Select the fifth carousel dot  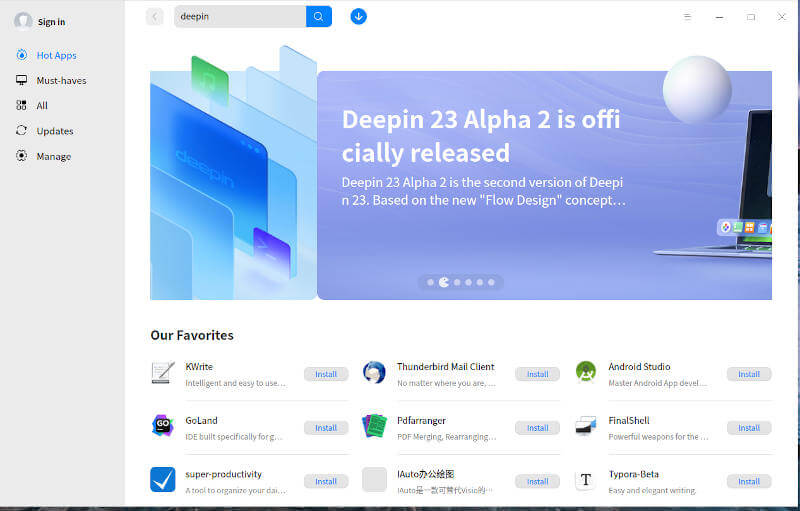point(480,282)
